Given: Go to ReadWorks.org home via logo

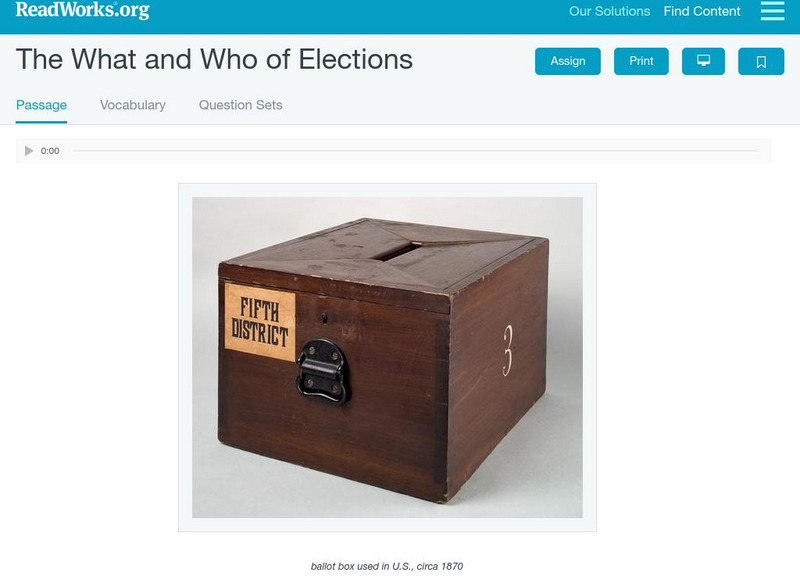Looking at the screenshot, I should pyautogui.click(x=82, y=10).
